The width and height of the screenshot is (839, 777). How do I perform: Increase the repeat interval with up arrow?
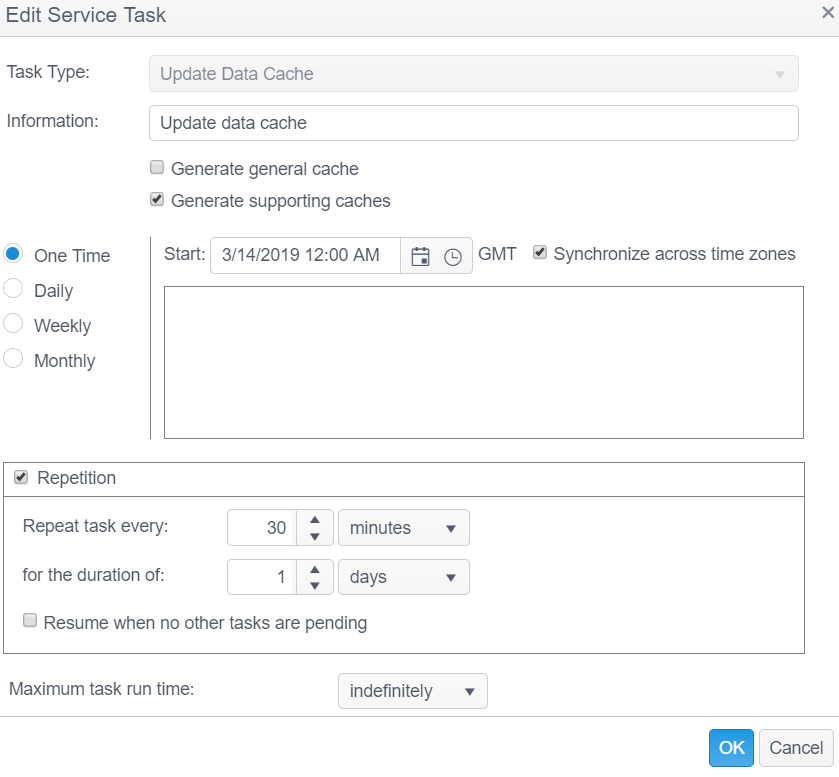(314, 519)
